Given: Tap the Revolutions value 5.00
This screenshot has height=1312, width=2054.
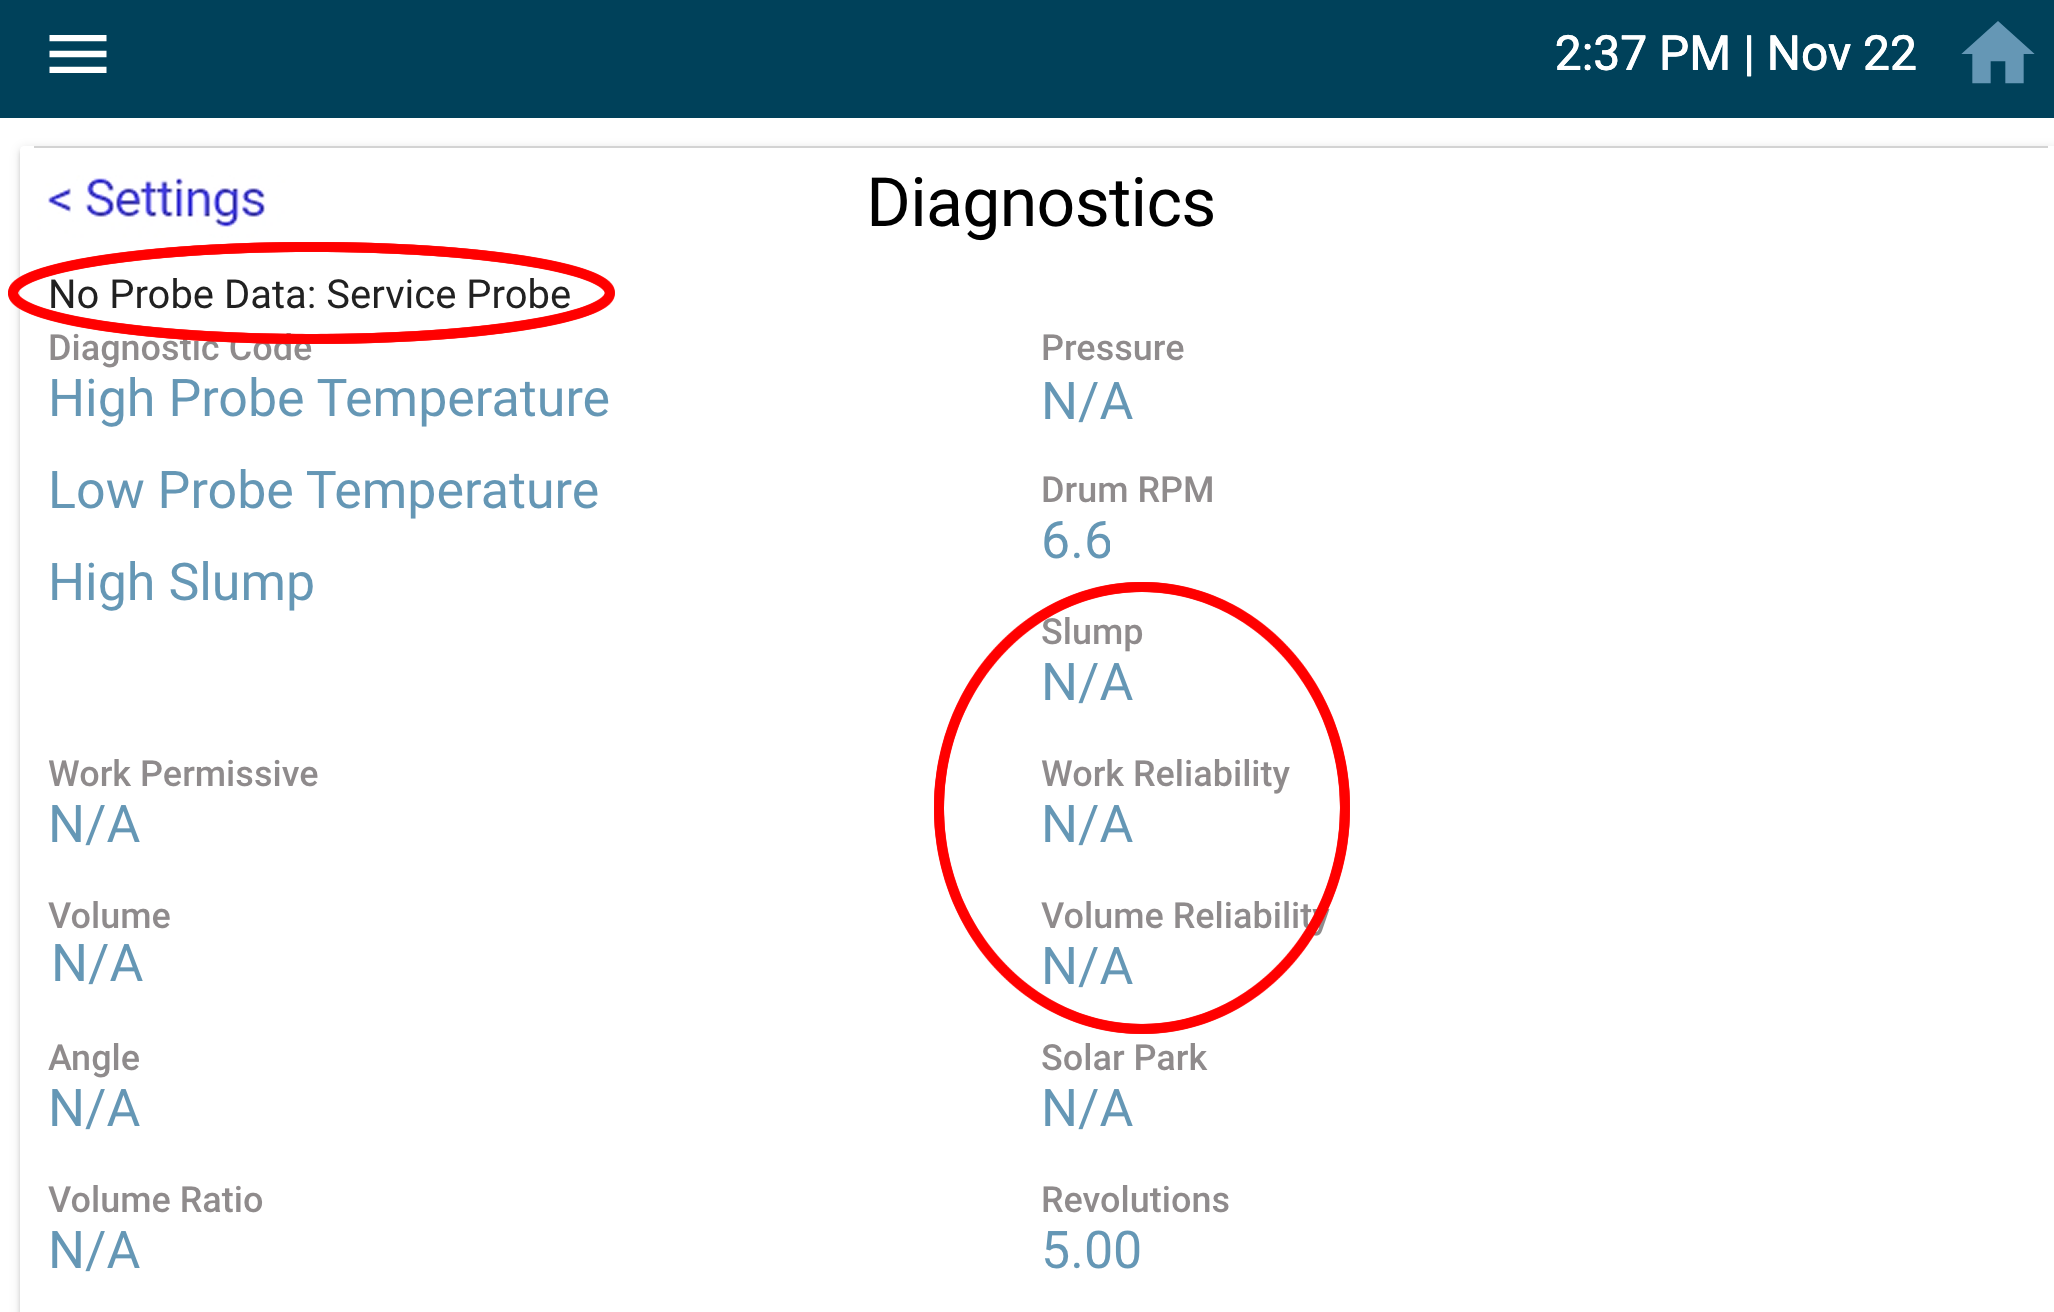Looking at the screenshot, I should pyautogui.click(x=1091, y=1251).
